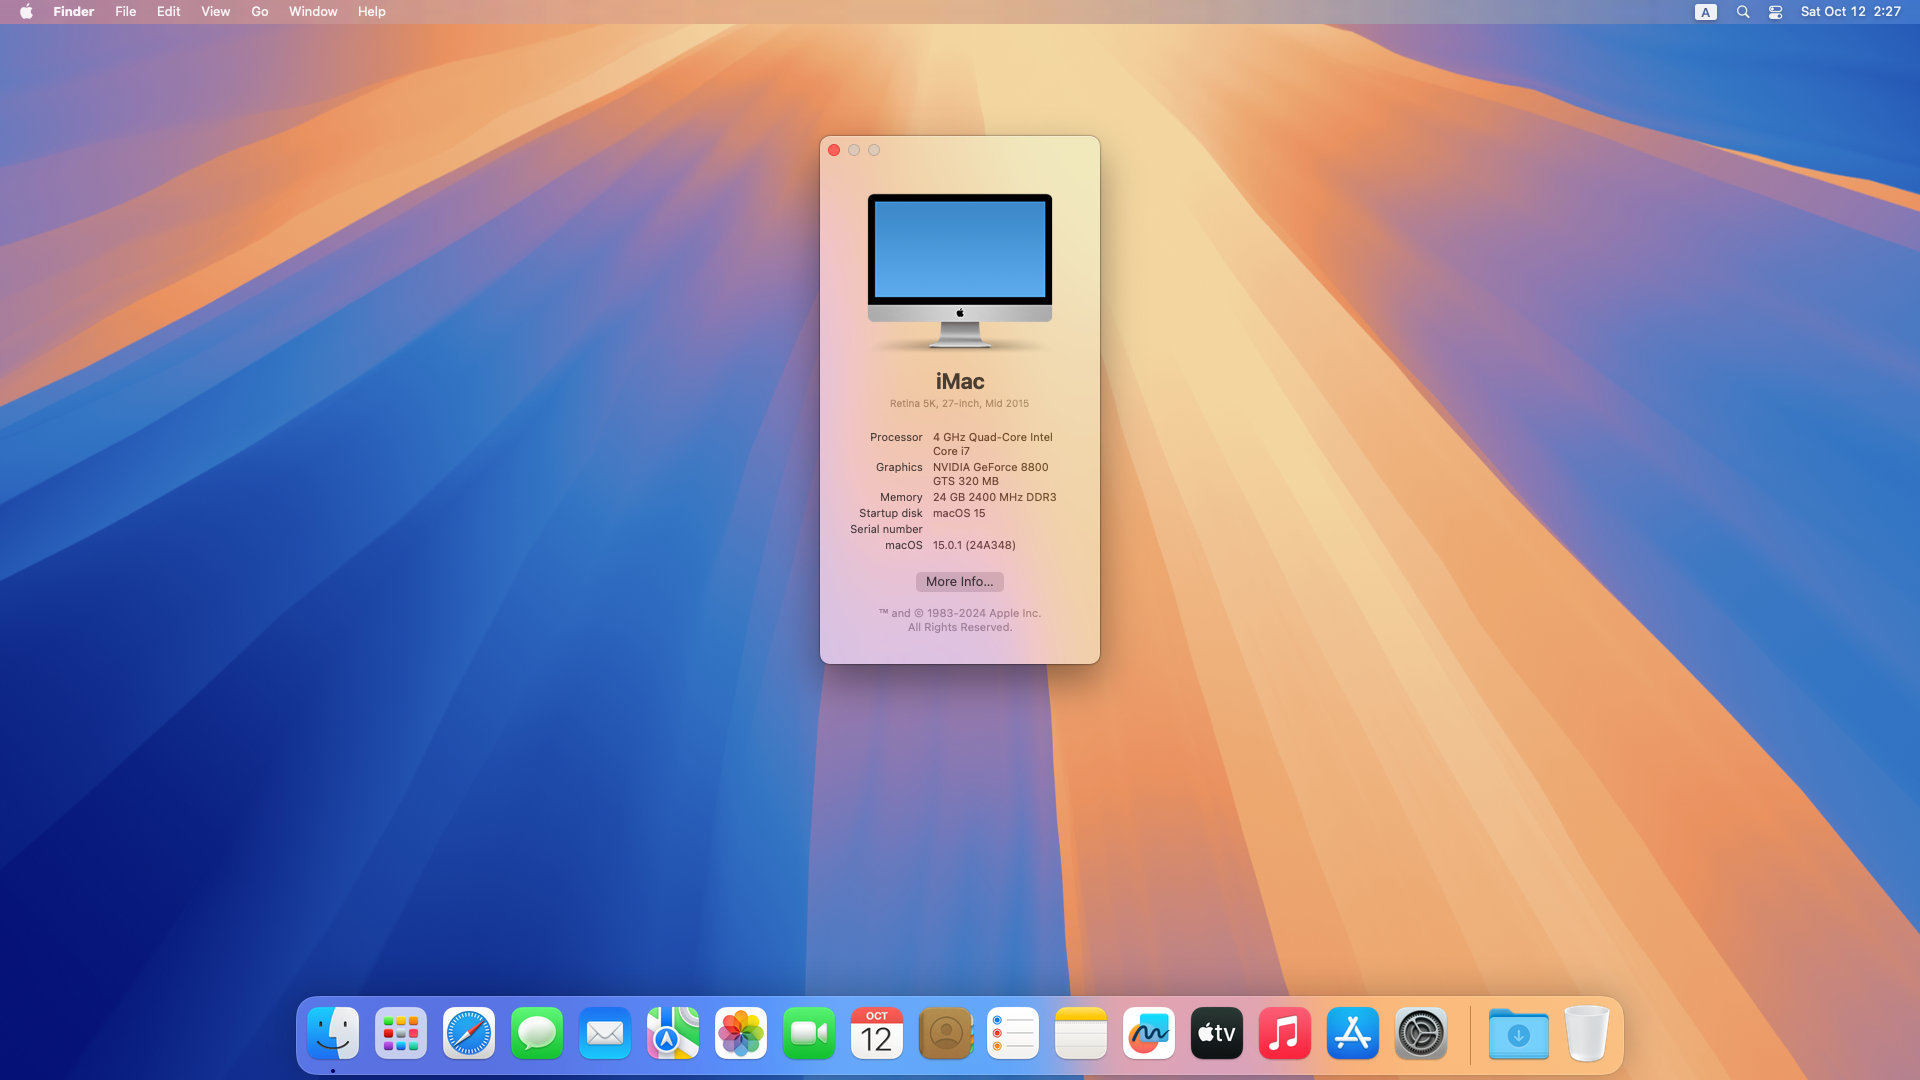Open the Go menu
This screenshot has height=1080, width=1920.
(260, 12)
